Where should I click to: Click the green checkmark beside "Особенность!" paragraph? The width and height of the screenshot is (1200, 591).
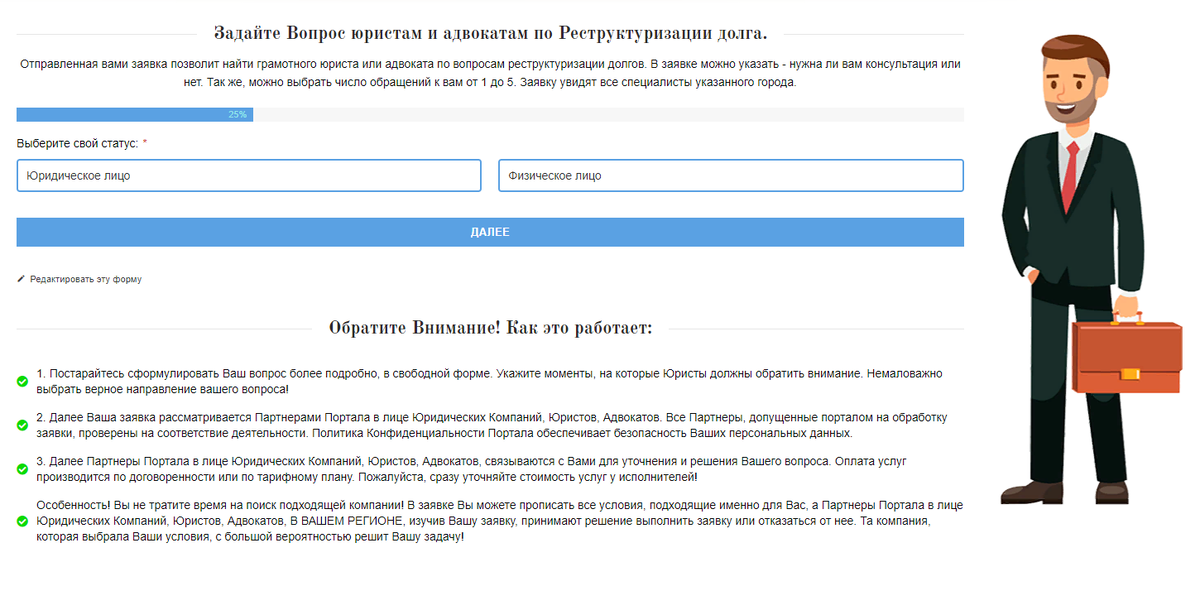(x=22, y=521)
